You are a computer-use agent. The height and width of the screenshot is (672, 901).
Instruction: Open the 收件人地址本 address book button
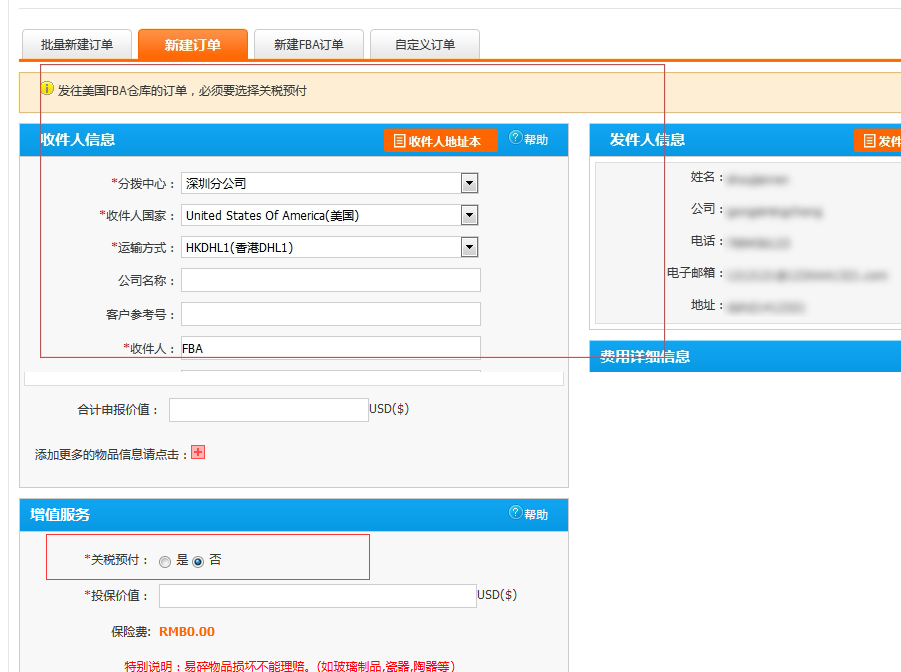click(439, 141)
